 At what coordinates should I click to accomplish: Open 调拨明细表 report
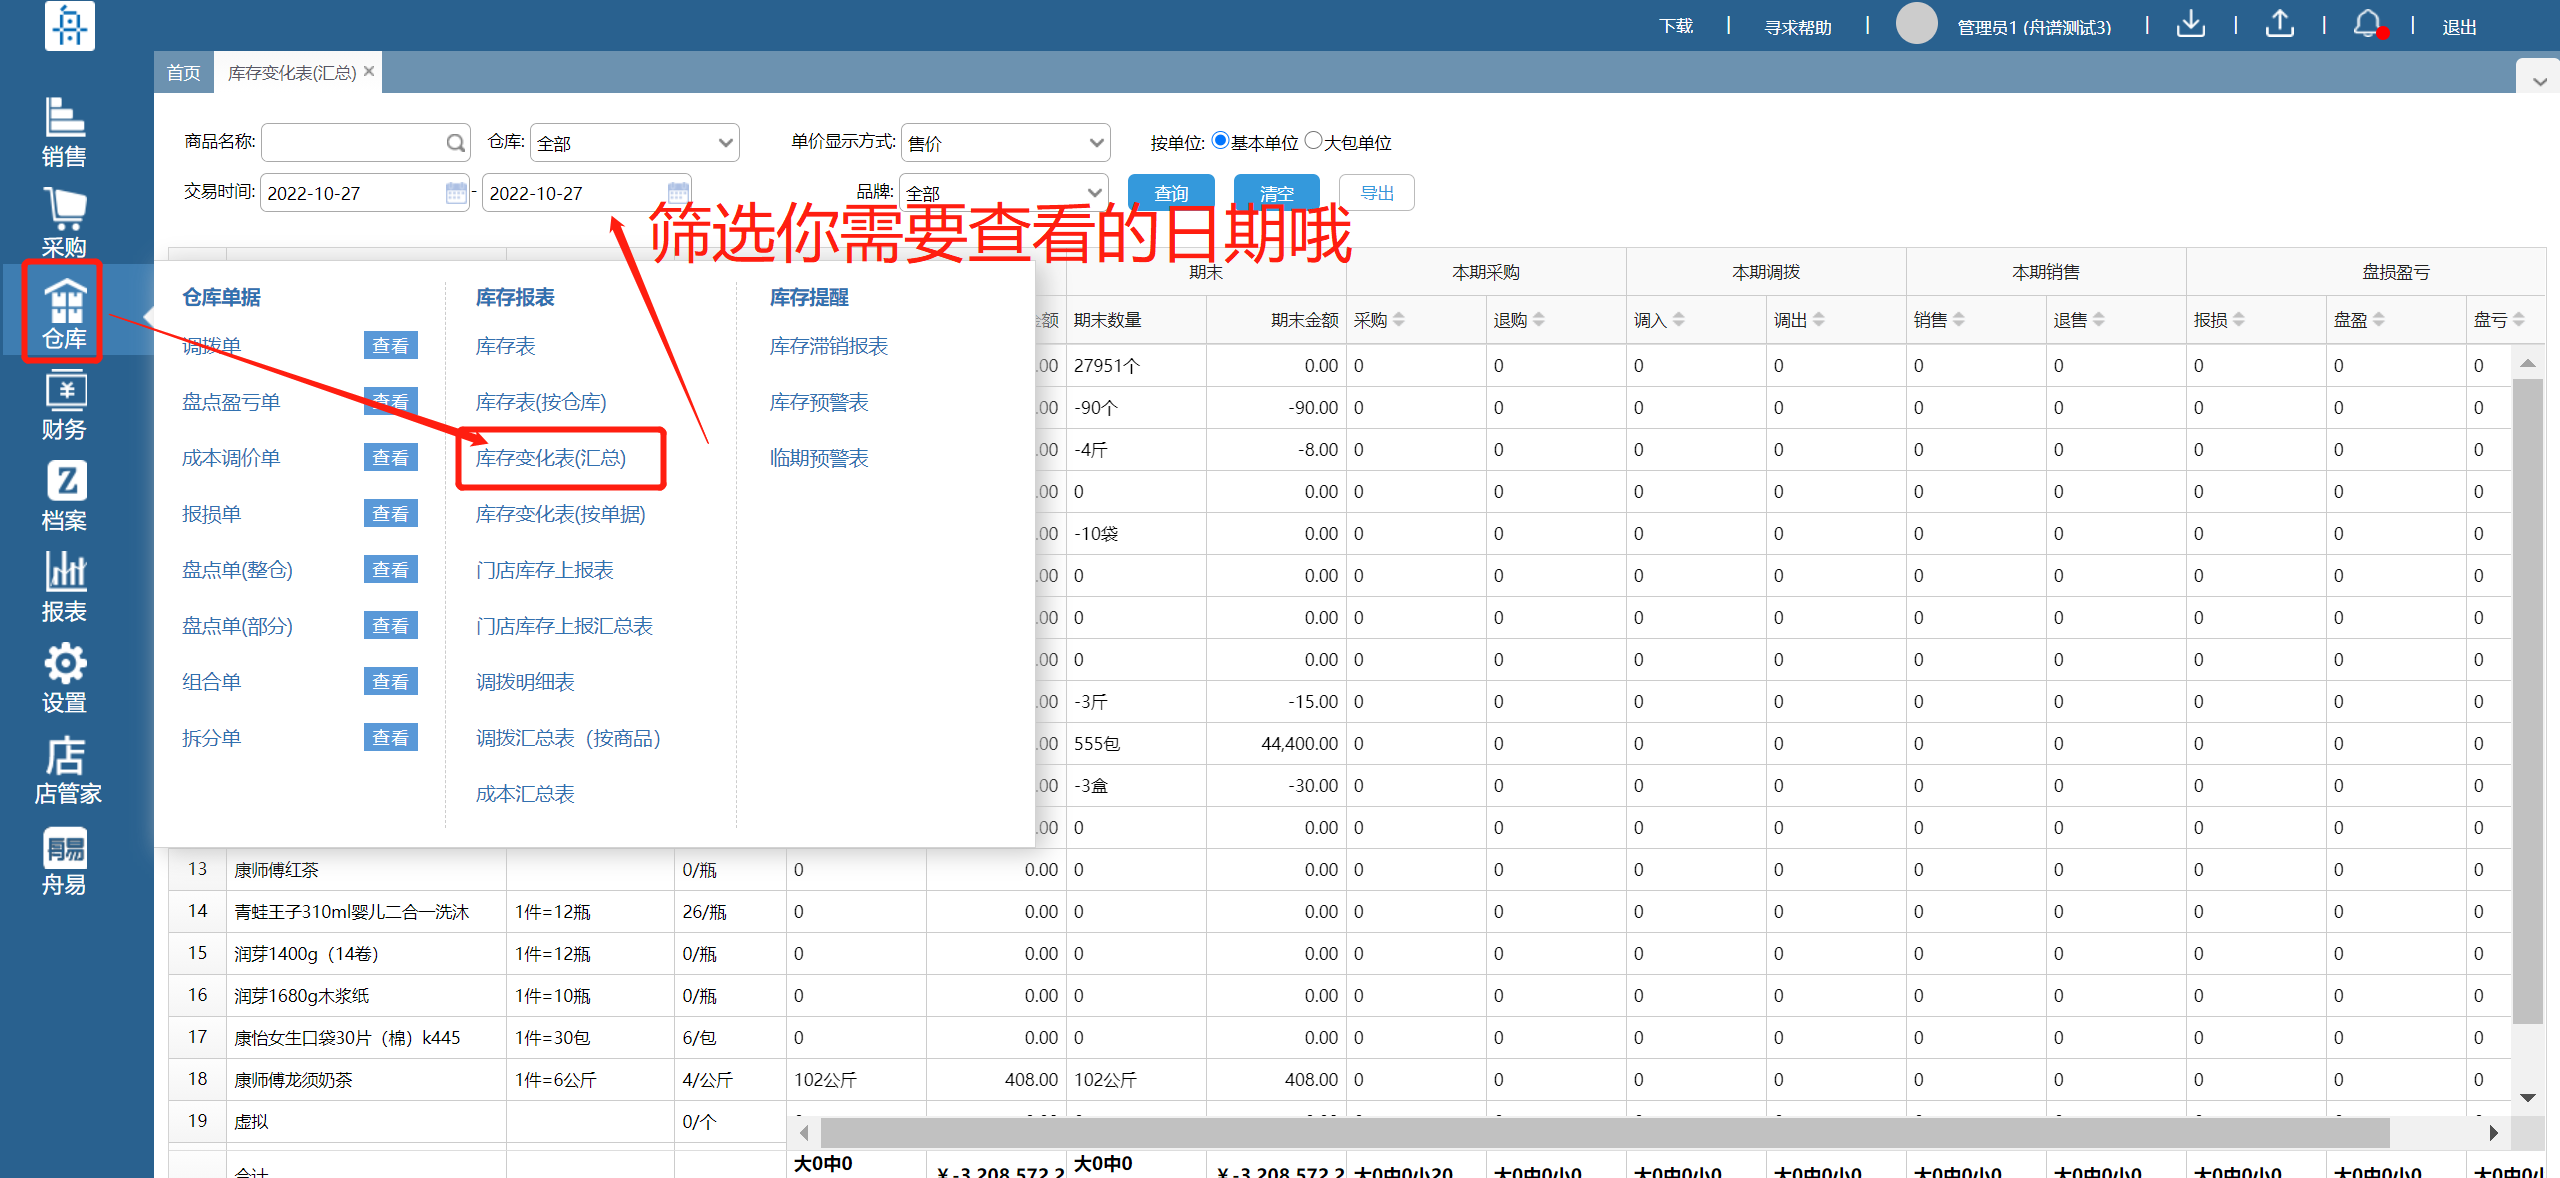(525, 682)
